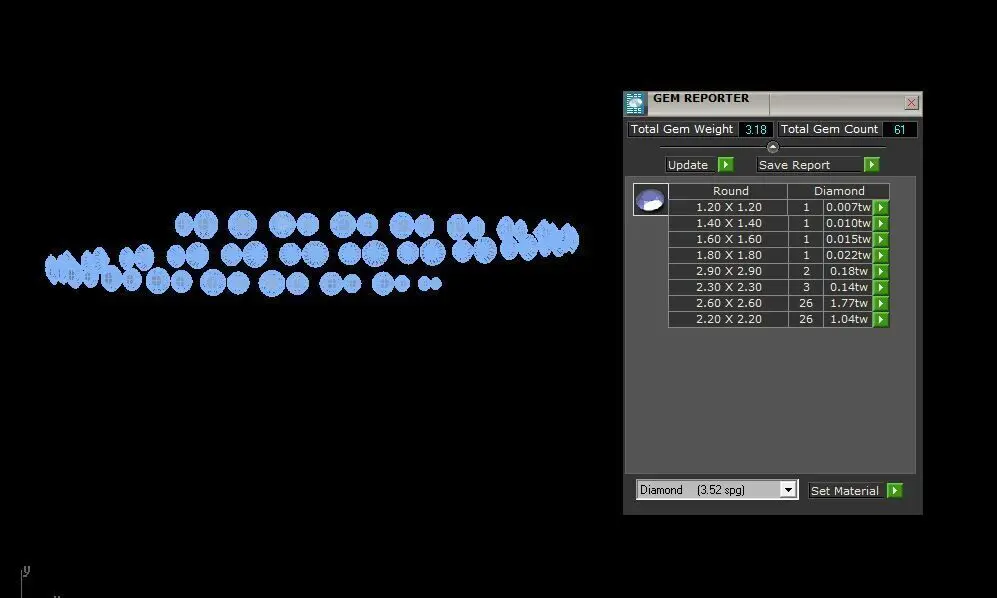The width and height of the screenshot is (997, 598).
Task: Close the Gem Reporter panel
Action: tap(911, 102)
